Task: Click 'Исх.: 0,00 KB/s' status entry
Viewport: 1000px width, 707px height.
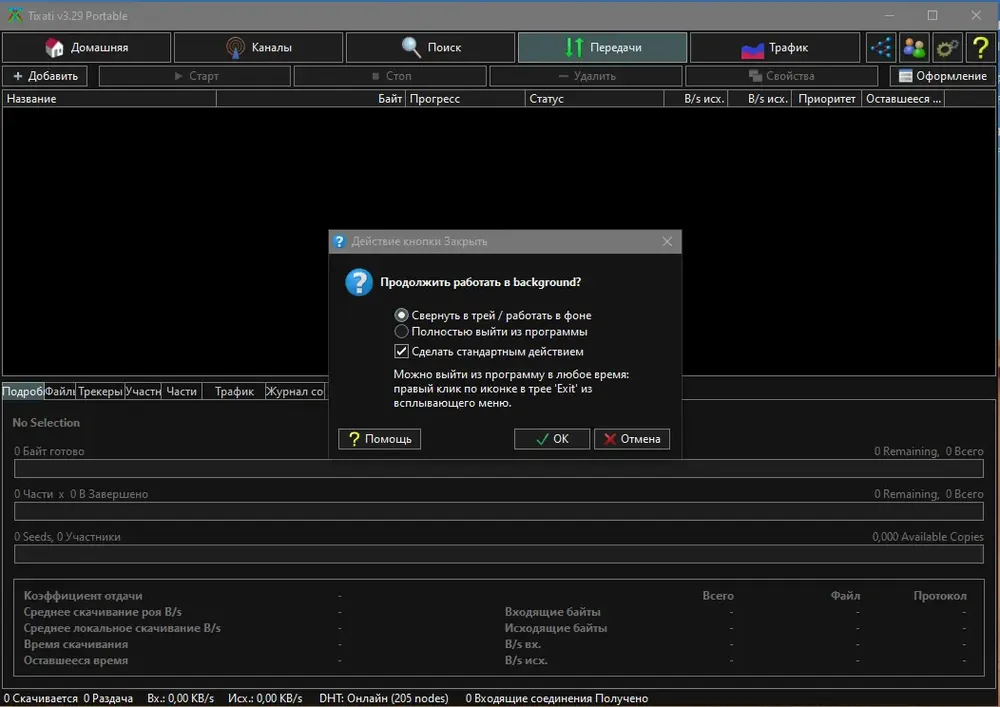Action: (265, 698)
